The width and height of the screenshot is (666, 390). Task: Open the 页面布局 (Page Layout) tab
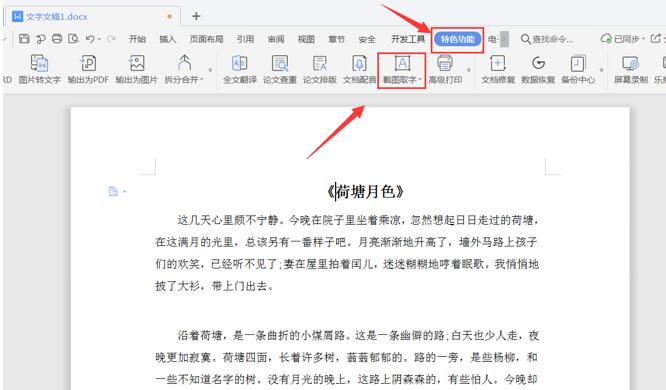tap(206, 39)
